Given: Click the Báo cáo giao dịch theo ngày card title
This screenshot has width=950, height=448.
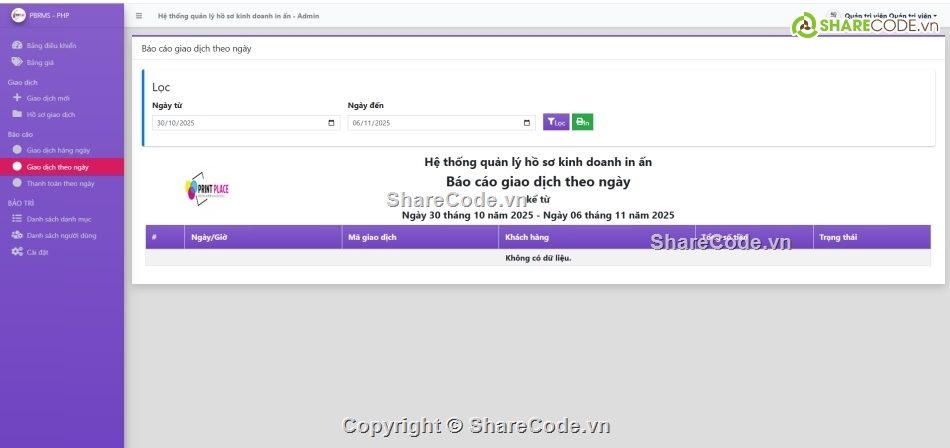Looking at the screenshot, I should coord(196,49).
